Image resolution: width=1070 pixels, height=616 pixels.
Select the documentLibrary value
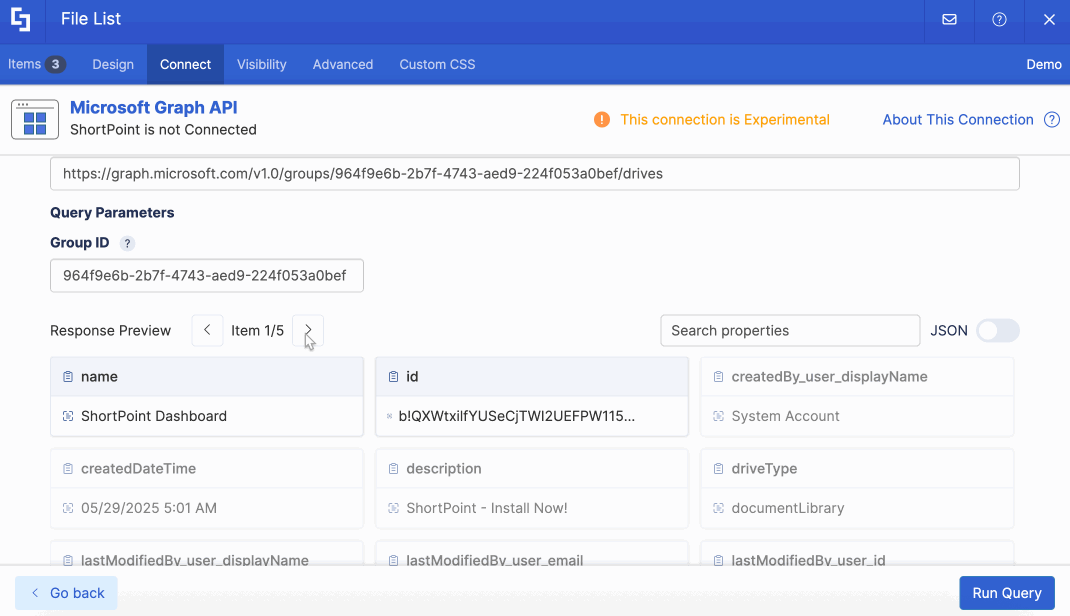[x=787, y=508]
